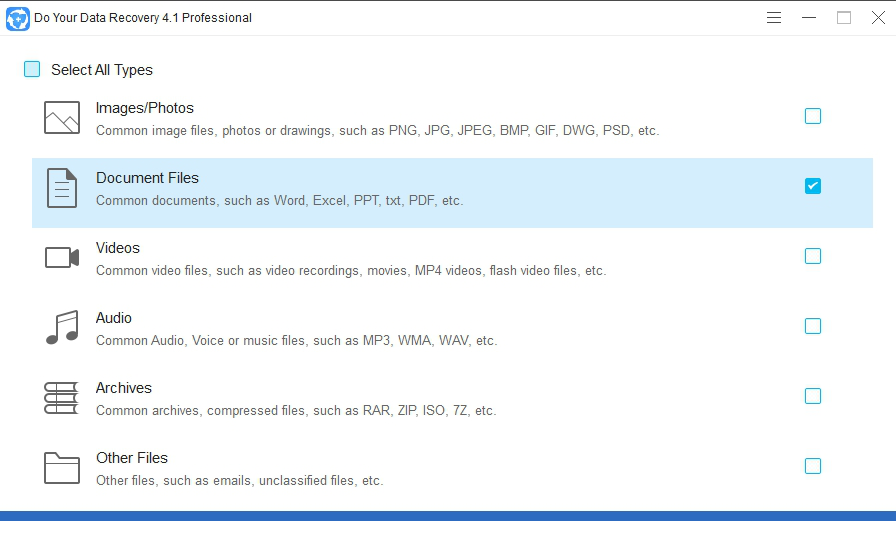Check the Audio checkbox
896x541 pixels.
tap(813, 326)
